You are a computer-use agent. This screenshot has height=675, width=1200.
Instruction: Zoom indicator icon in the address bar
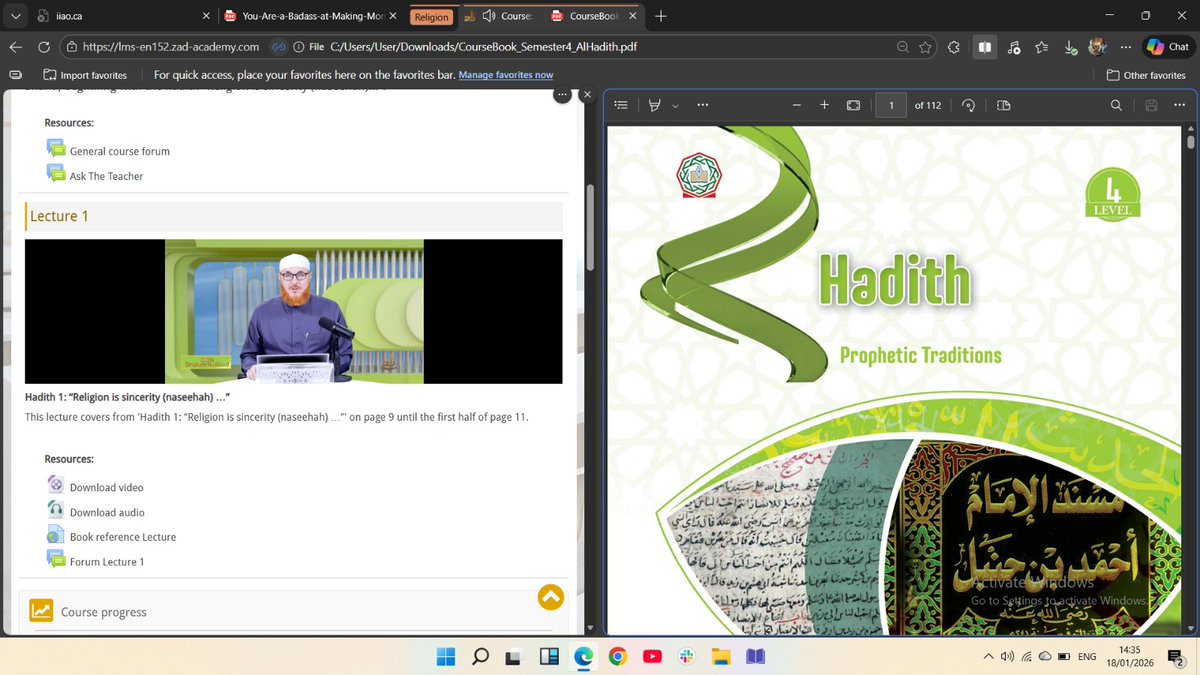903,47
